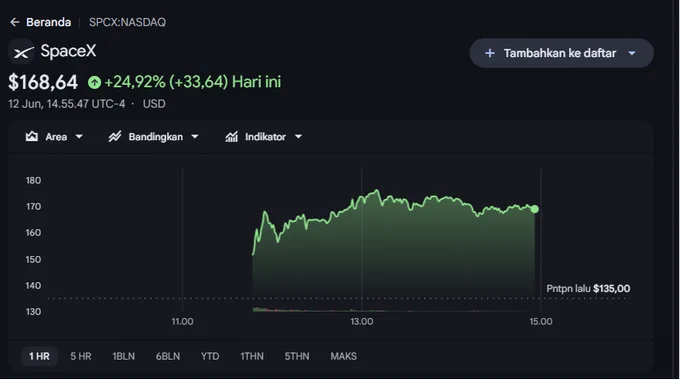This screenshot has height=380, width=680.
Task: Click the back arrow next to Beranda
Action: (15, 22)
